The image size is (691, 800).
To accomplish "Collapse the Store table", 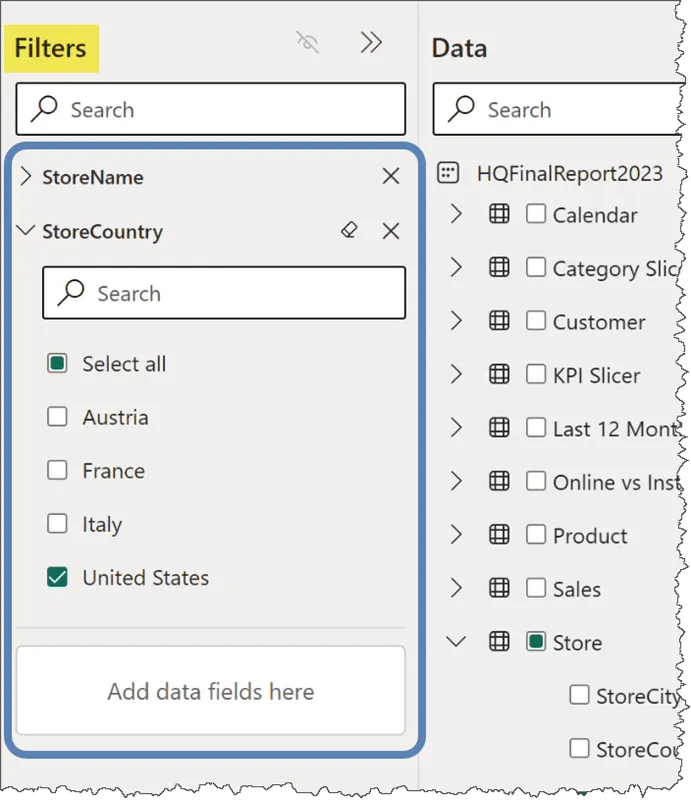I will coord(457,642).
